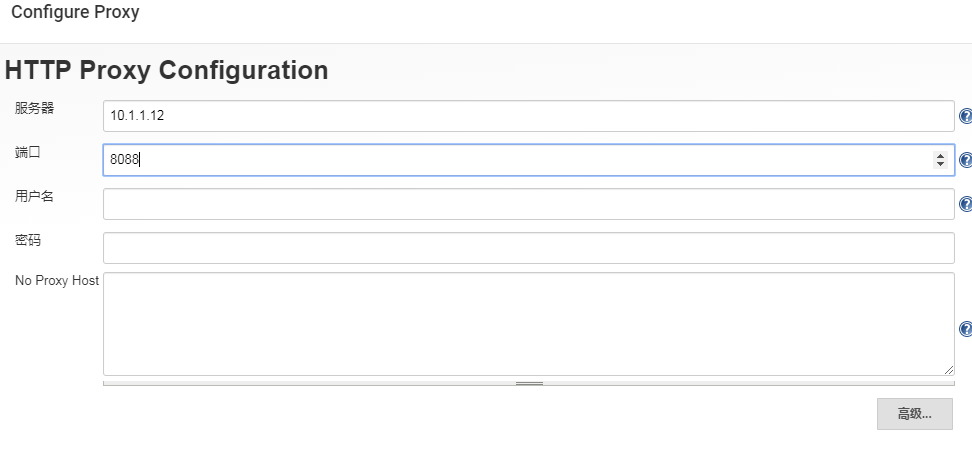The width and height of the screenshot is (972, 460).
Task: Click the Configure Proxy page title
Action: coord(75,13)
